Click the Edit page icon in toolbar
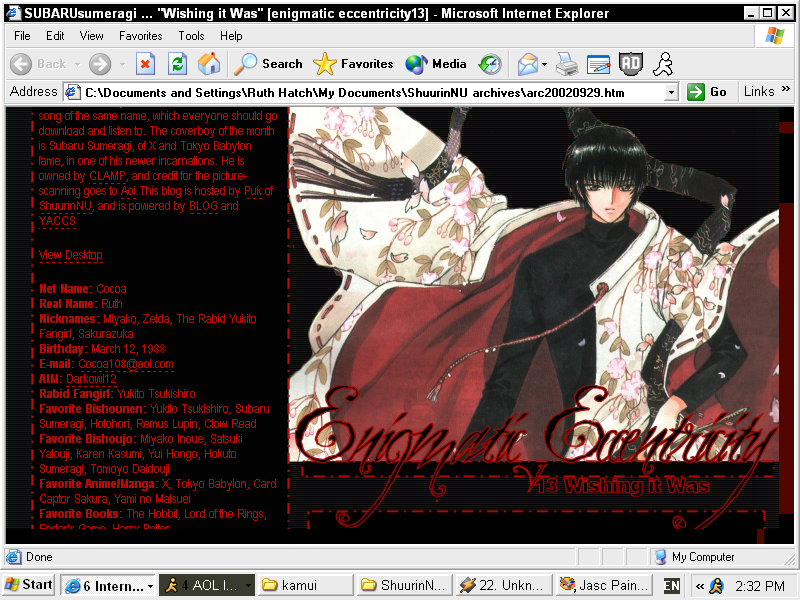The height and width of the screenshot is (600, 800). pos(598,64)
